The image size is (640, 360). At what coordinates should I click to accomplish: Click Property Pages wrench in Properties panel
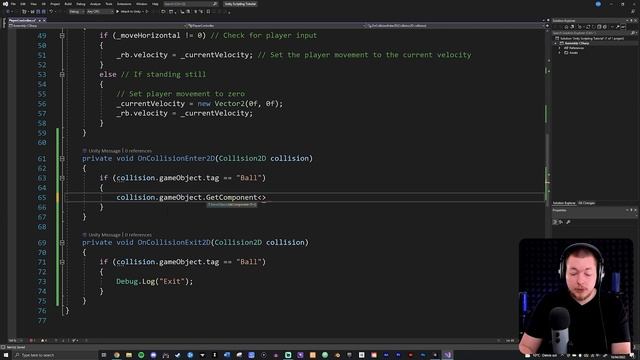[569, 222]
